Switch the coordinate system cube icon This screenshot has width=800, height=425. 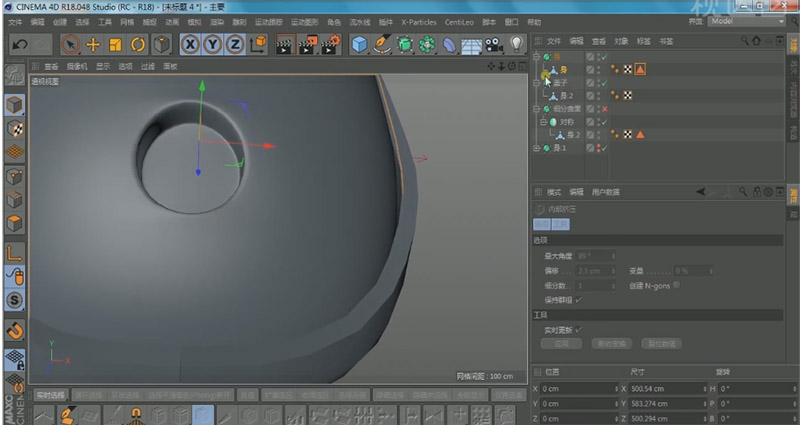click(x=259, y=45)
